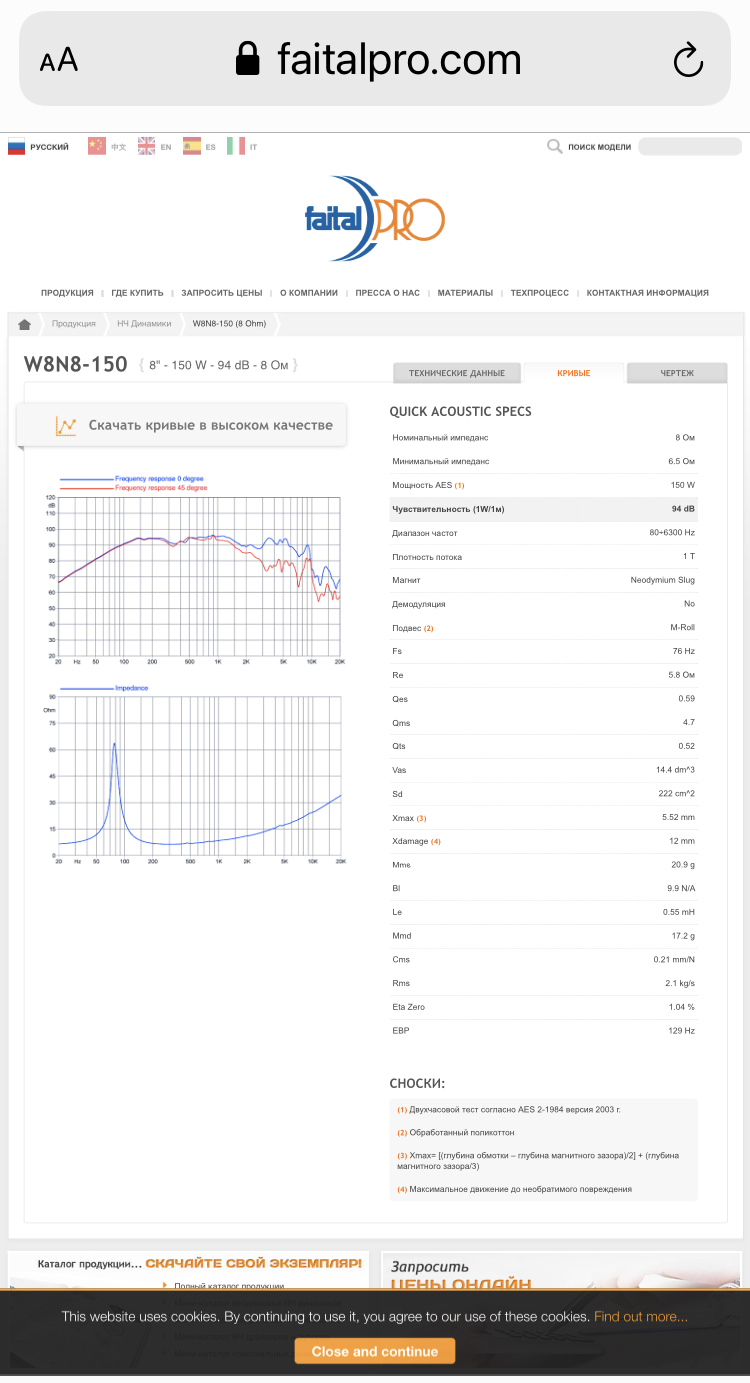Open the frequency response graph image
The height and width of the screenshot is (1383, 750).
pyautogui.click(x=198, y=570)
